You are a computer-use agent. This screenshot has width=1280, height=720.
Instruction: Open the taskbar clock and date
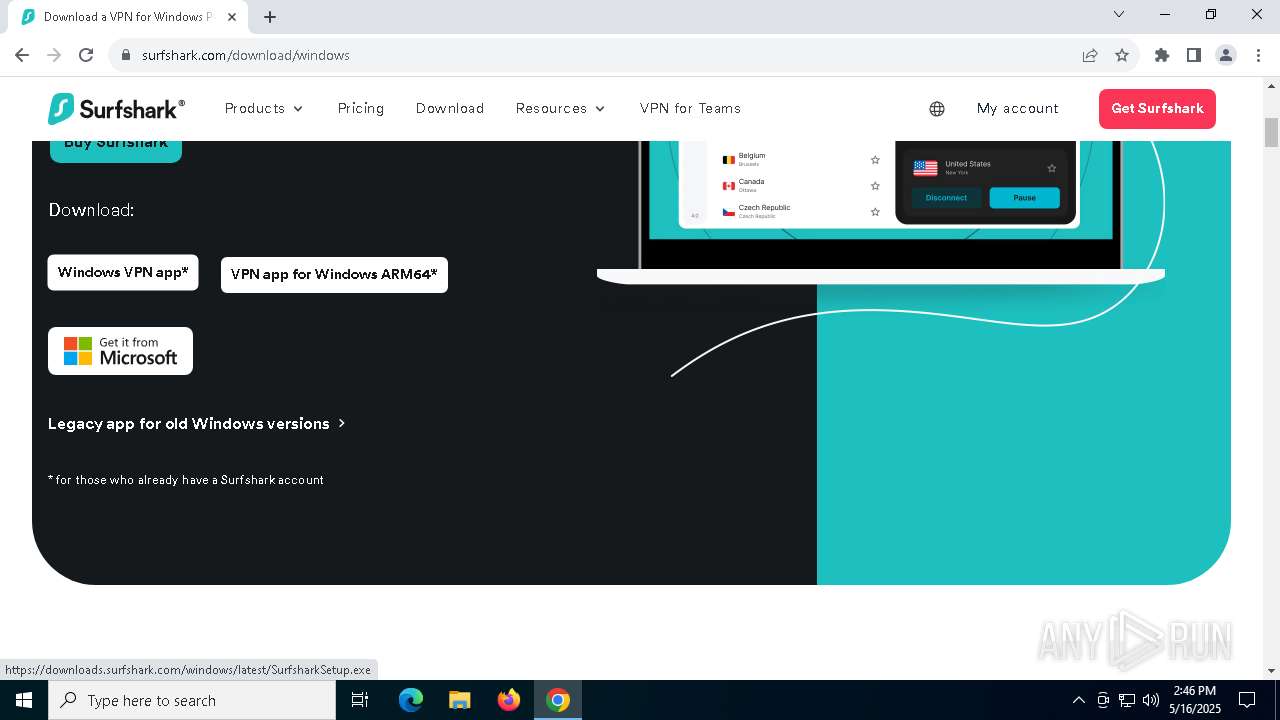[x=1195, y=700]
